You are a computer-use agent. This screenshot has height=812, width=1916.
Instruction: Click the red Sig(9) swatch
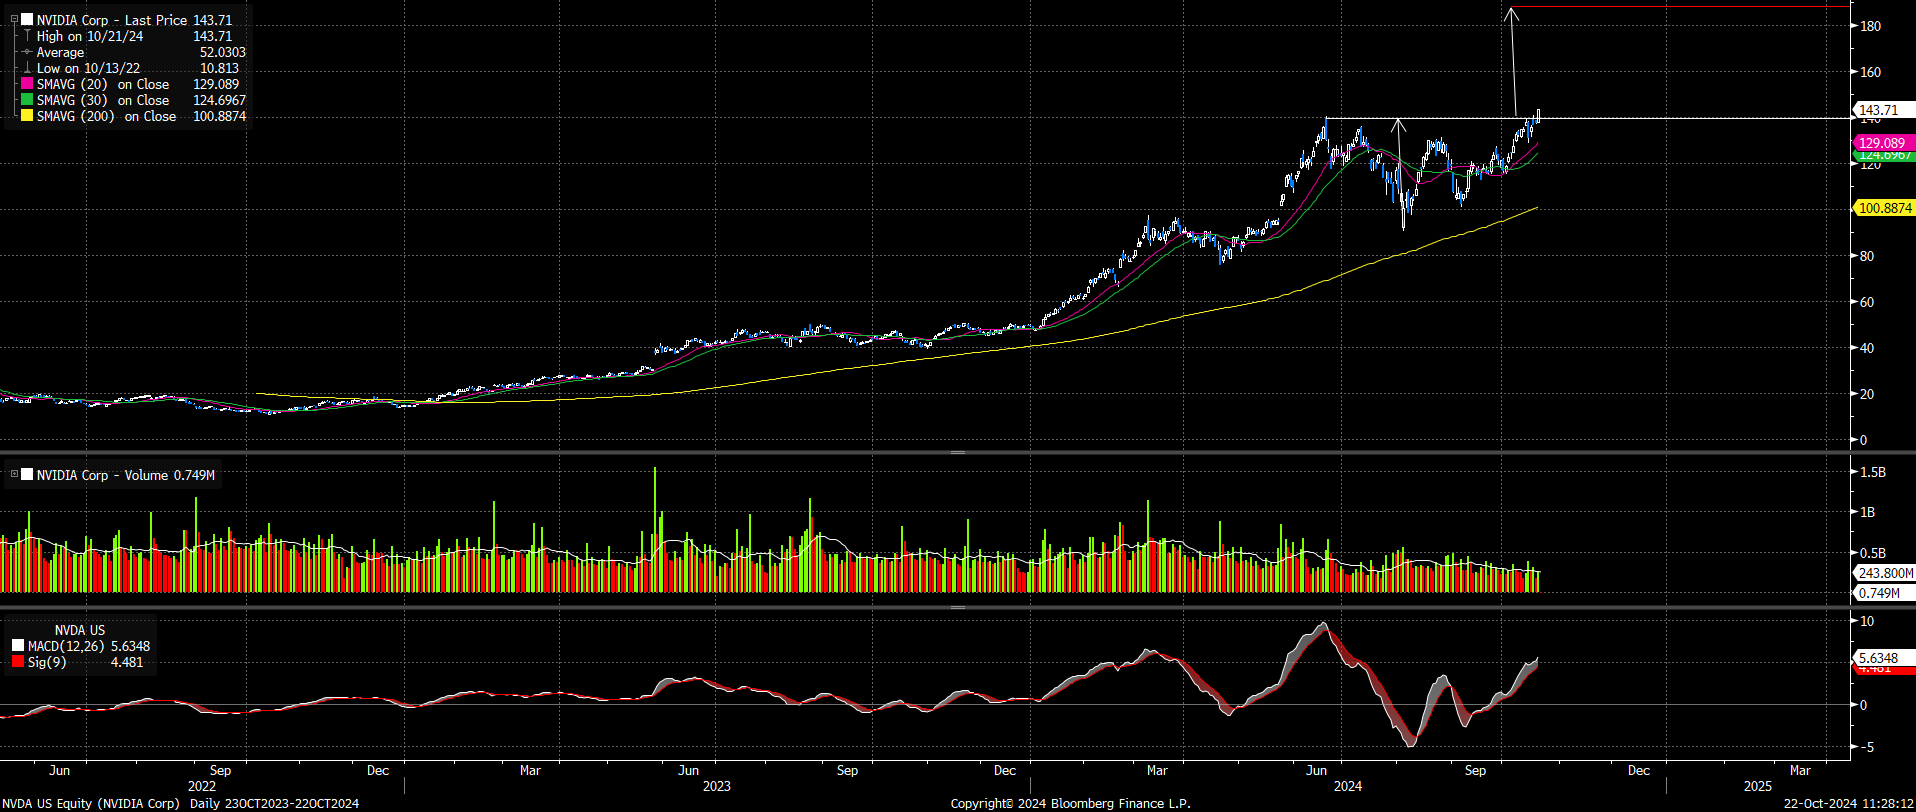pyautogui.click(x=18, y=662)
